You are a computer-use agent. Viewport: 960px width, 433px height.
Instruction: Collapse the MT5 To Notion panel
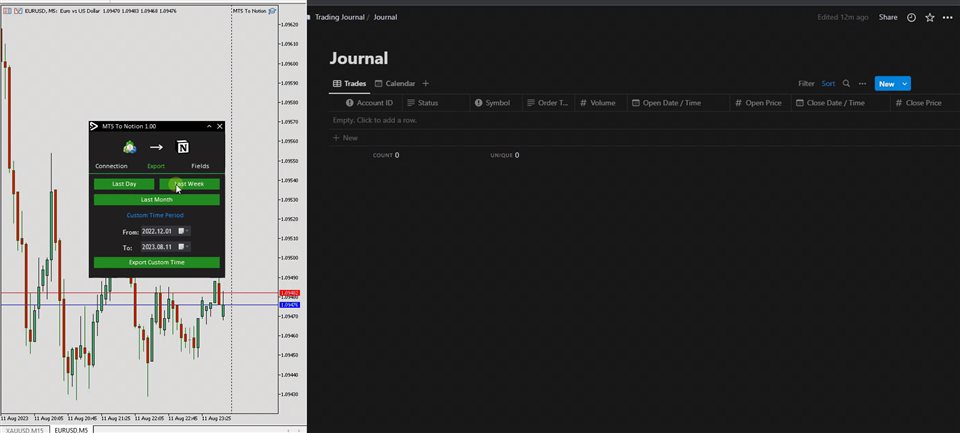209,126
